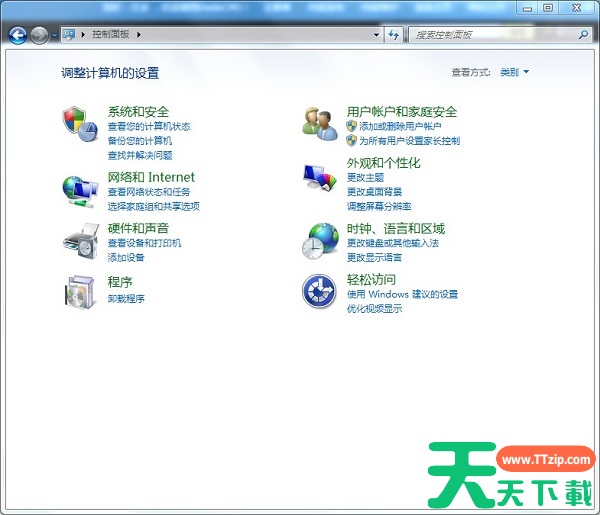Click the 卸载程序 link
The width and height of the screenshot is (600, 515).
126,298
